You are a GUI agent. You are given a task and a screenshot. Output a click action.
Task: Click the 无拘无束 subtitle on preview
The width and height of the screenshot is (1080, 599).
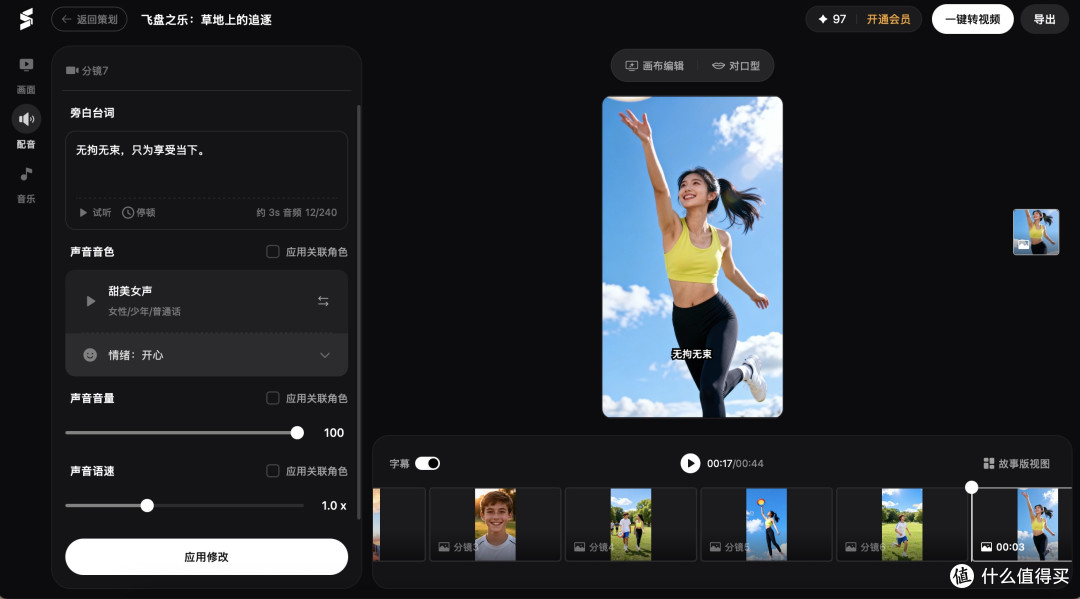(692, 354)
